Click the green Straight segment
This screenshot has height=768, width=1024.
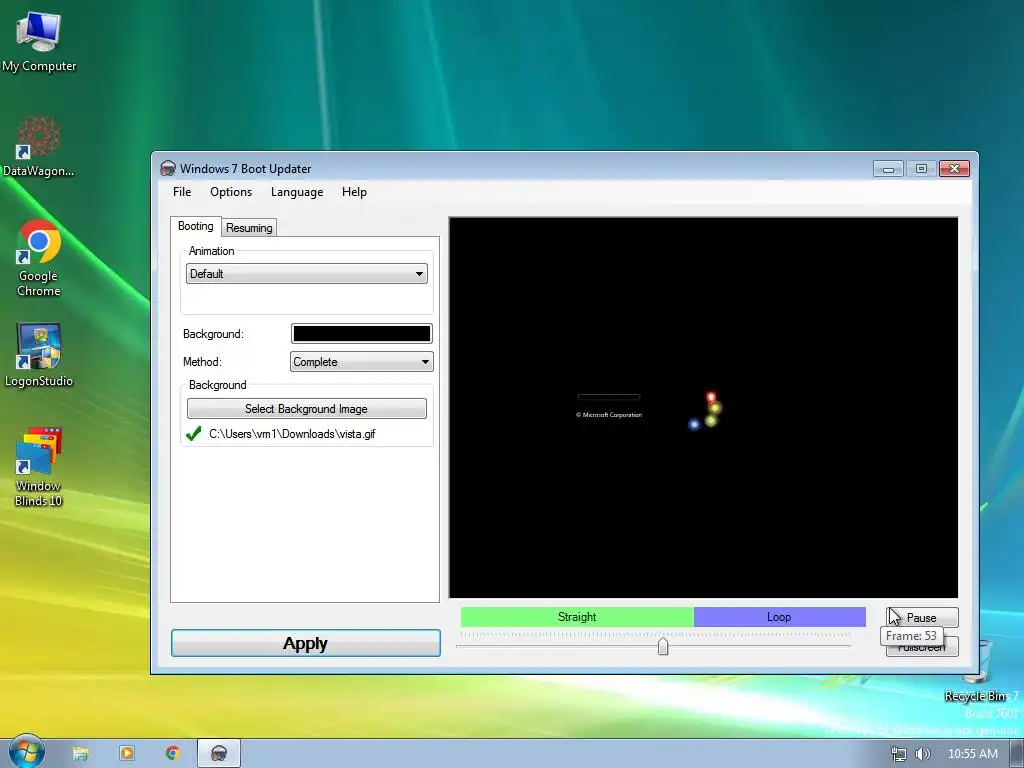577,617
